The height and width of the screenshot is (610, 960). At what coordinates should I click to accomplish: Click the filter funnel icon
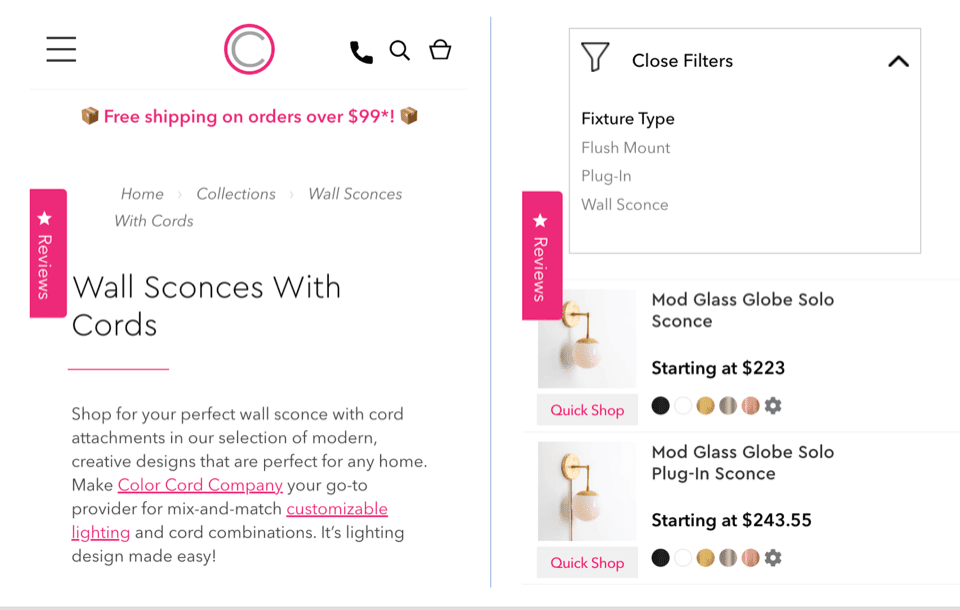pyautogui.click(x=596, y=58)
